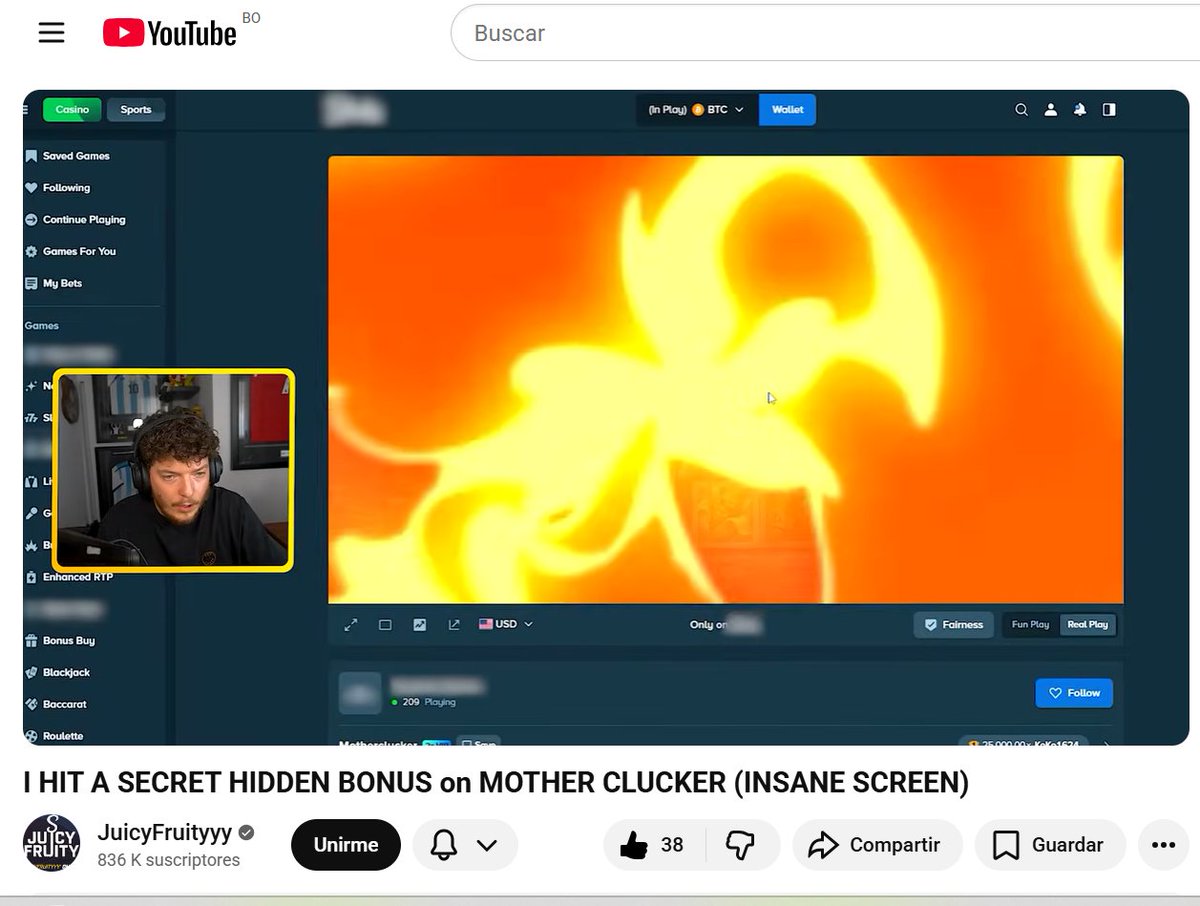Toggle the casino side panel icon

click(1108, 110)
